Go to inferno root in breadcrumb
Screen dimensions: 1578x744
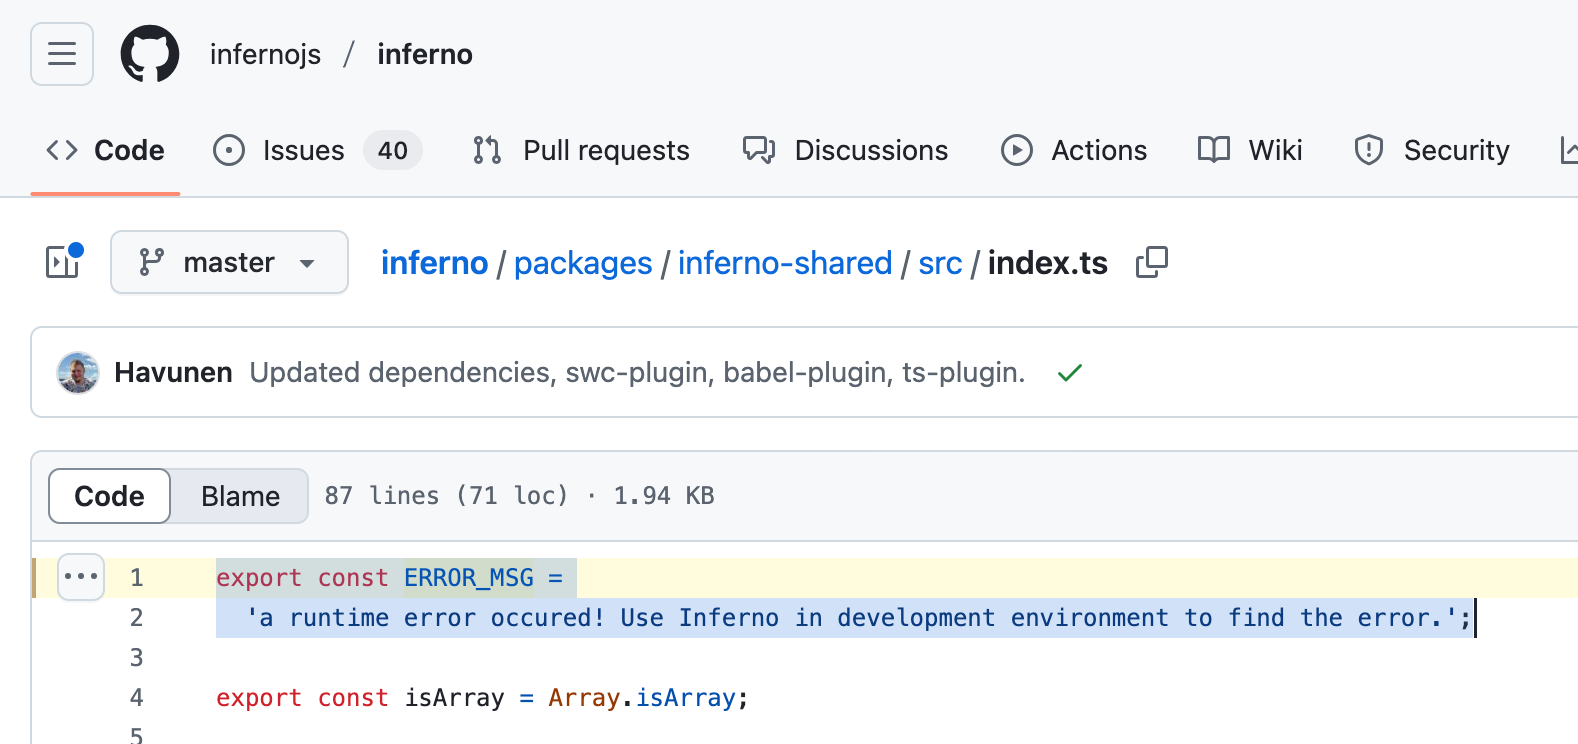pyautogui.click(x=434, y=263)
